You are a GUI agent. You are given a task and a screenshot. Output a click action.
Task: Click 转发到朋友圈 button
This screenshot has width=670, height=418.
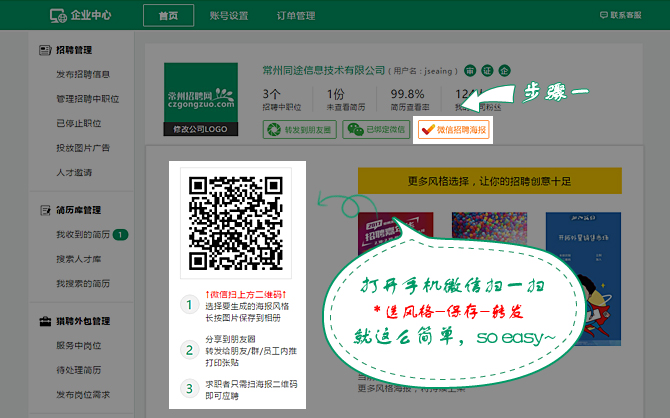(300, 130)
